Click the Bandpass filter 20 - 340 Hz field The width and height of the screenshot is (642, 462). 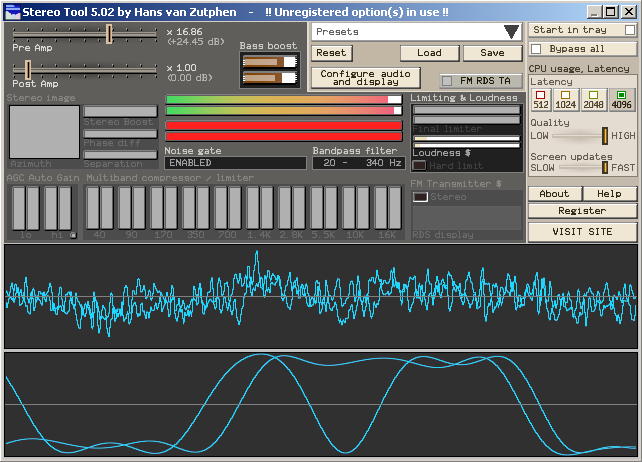[359, 163]
